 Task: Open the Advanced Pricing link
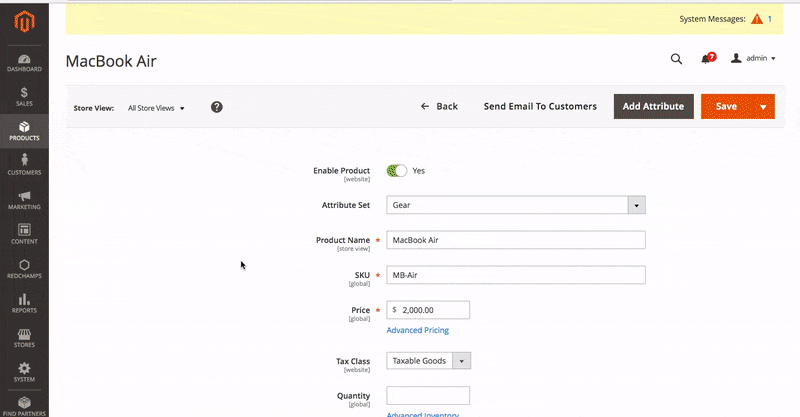point(418,330)
